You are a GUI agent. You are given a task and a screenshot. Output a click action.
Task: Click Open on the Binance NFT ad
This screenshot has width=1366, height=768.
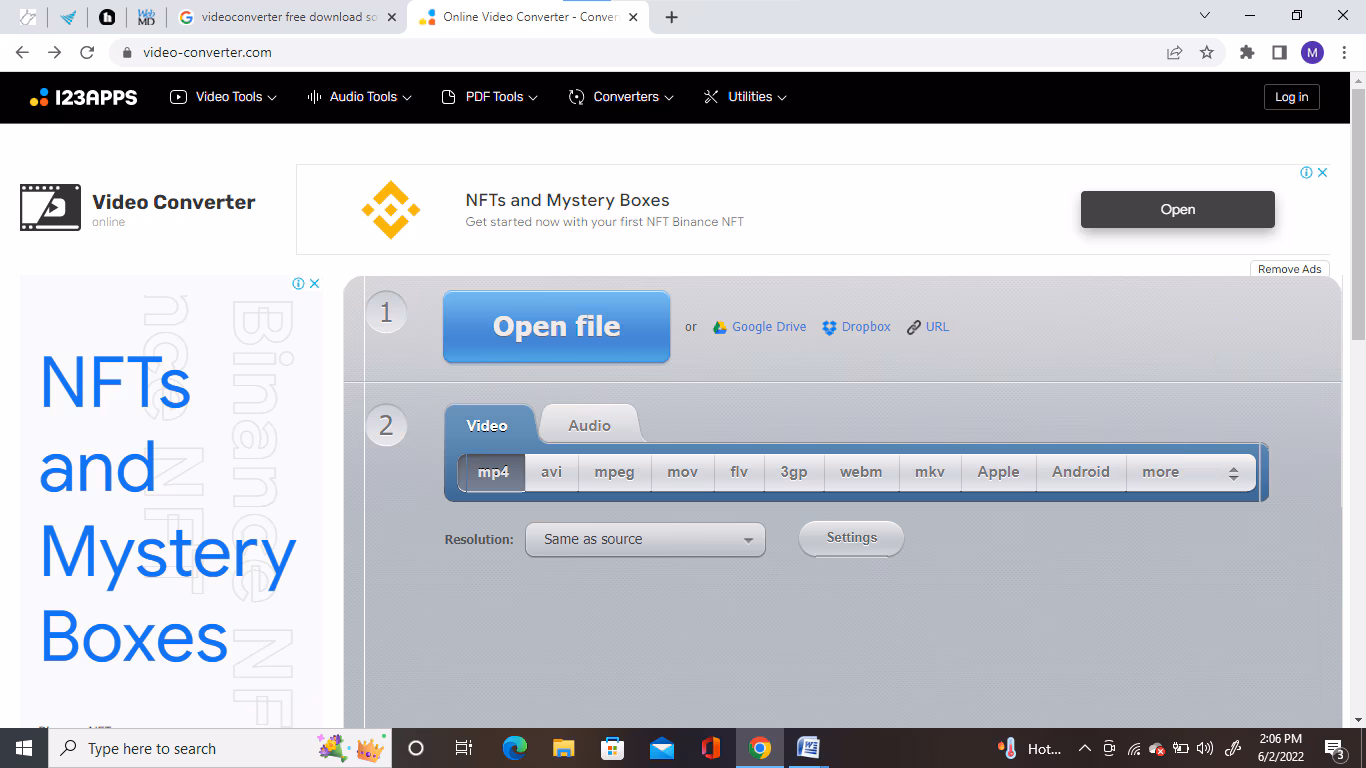1177,209
